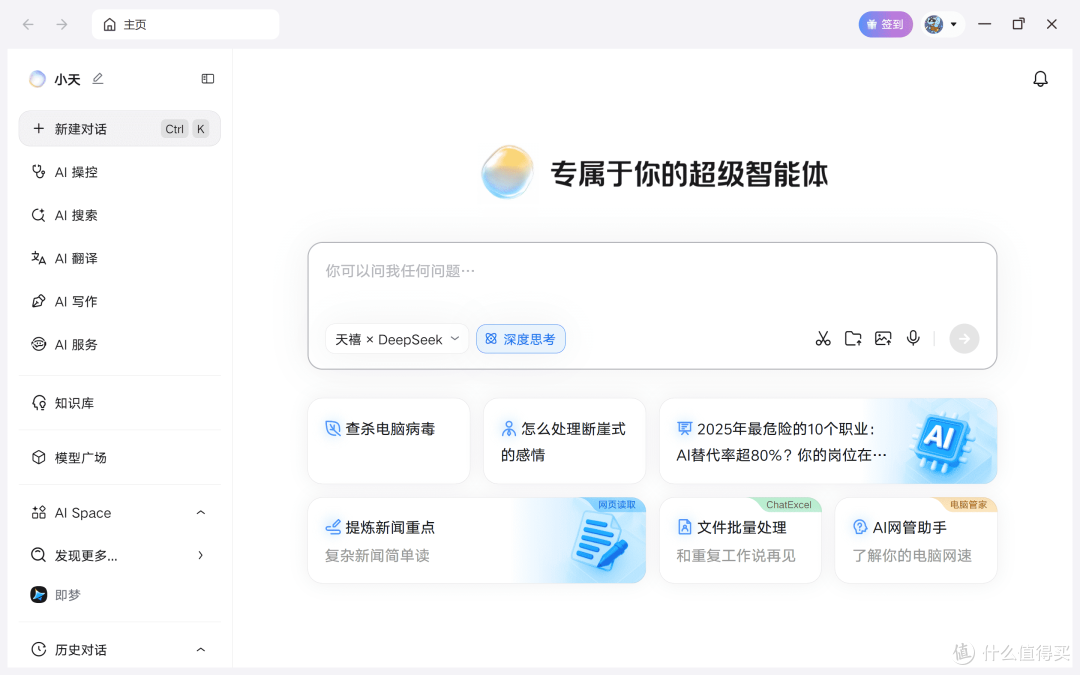This screenshot has width=1080, height=675.
Task: Open the account dropdown arrow beside avatar
Action: click(954, 25)
